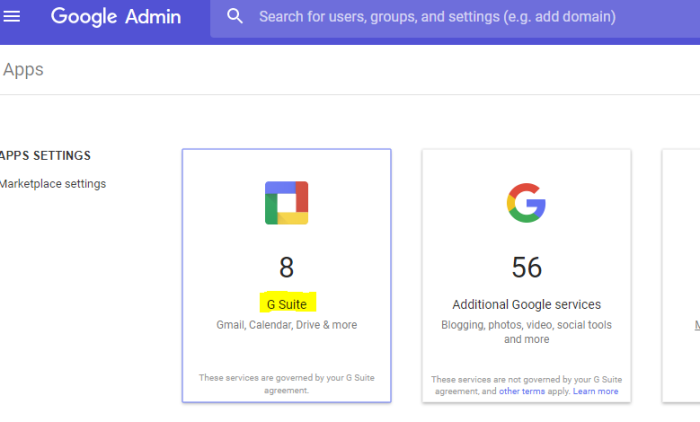Click the Apps page heading
Viewport: 700px width, 422px height.
coord(23,70)
